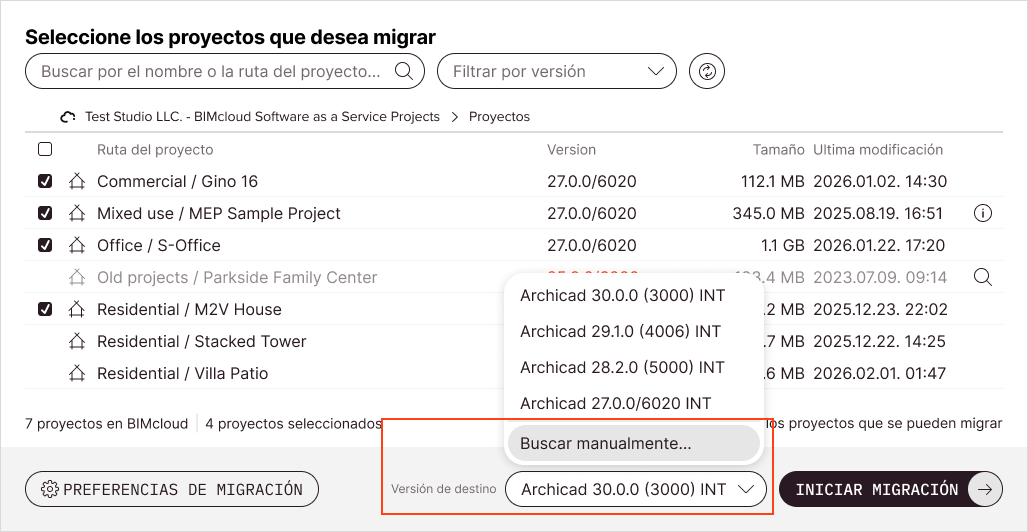Click the refresh project list icon
Image resolution: width=1028 pixels, height=532 pixels.
pyautogui.click(x=707, y=71)
